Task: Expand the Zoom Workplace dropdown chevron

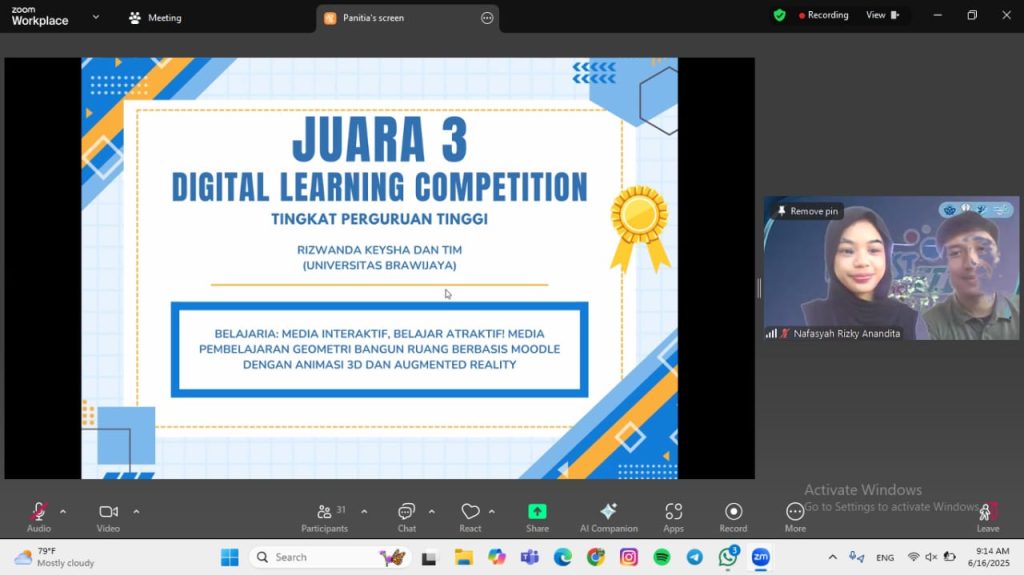Action: (96, 17)
